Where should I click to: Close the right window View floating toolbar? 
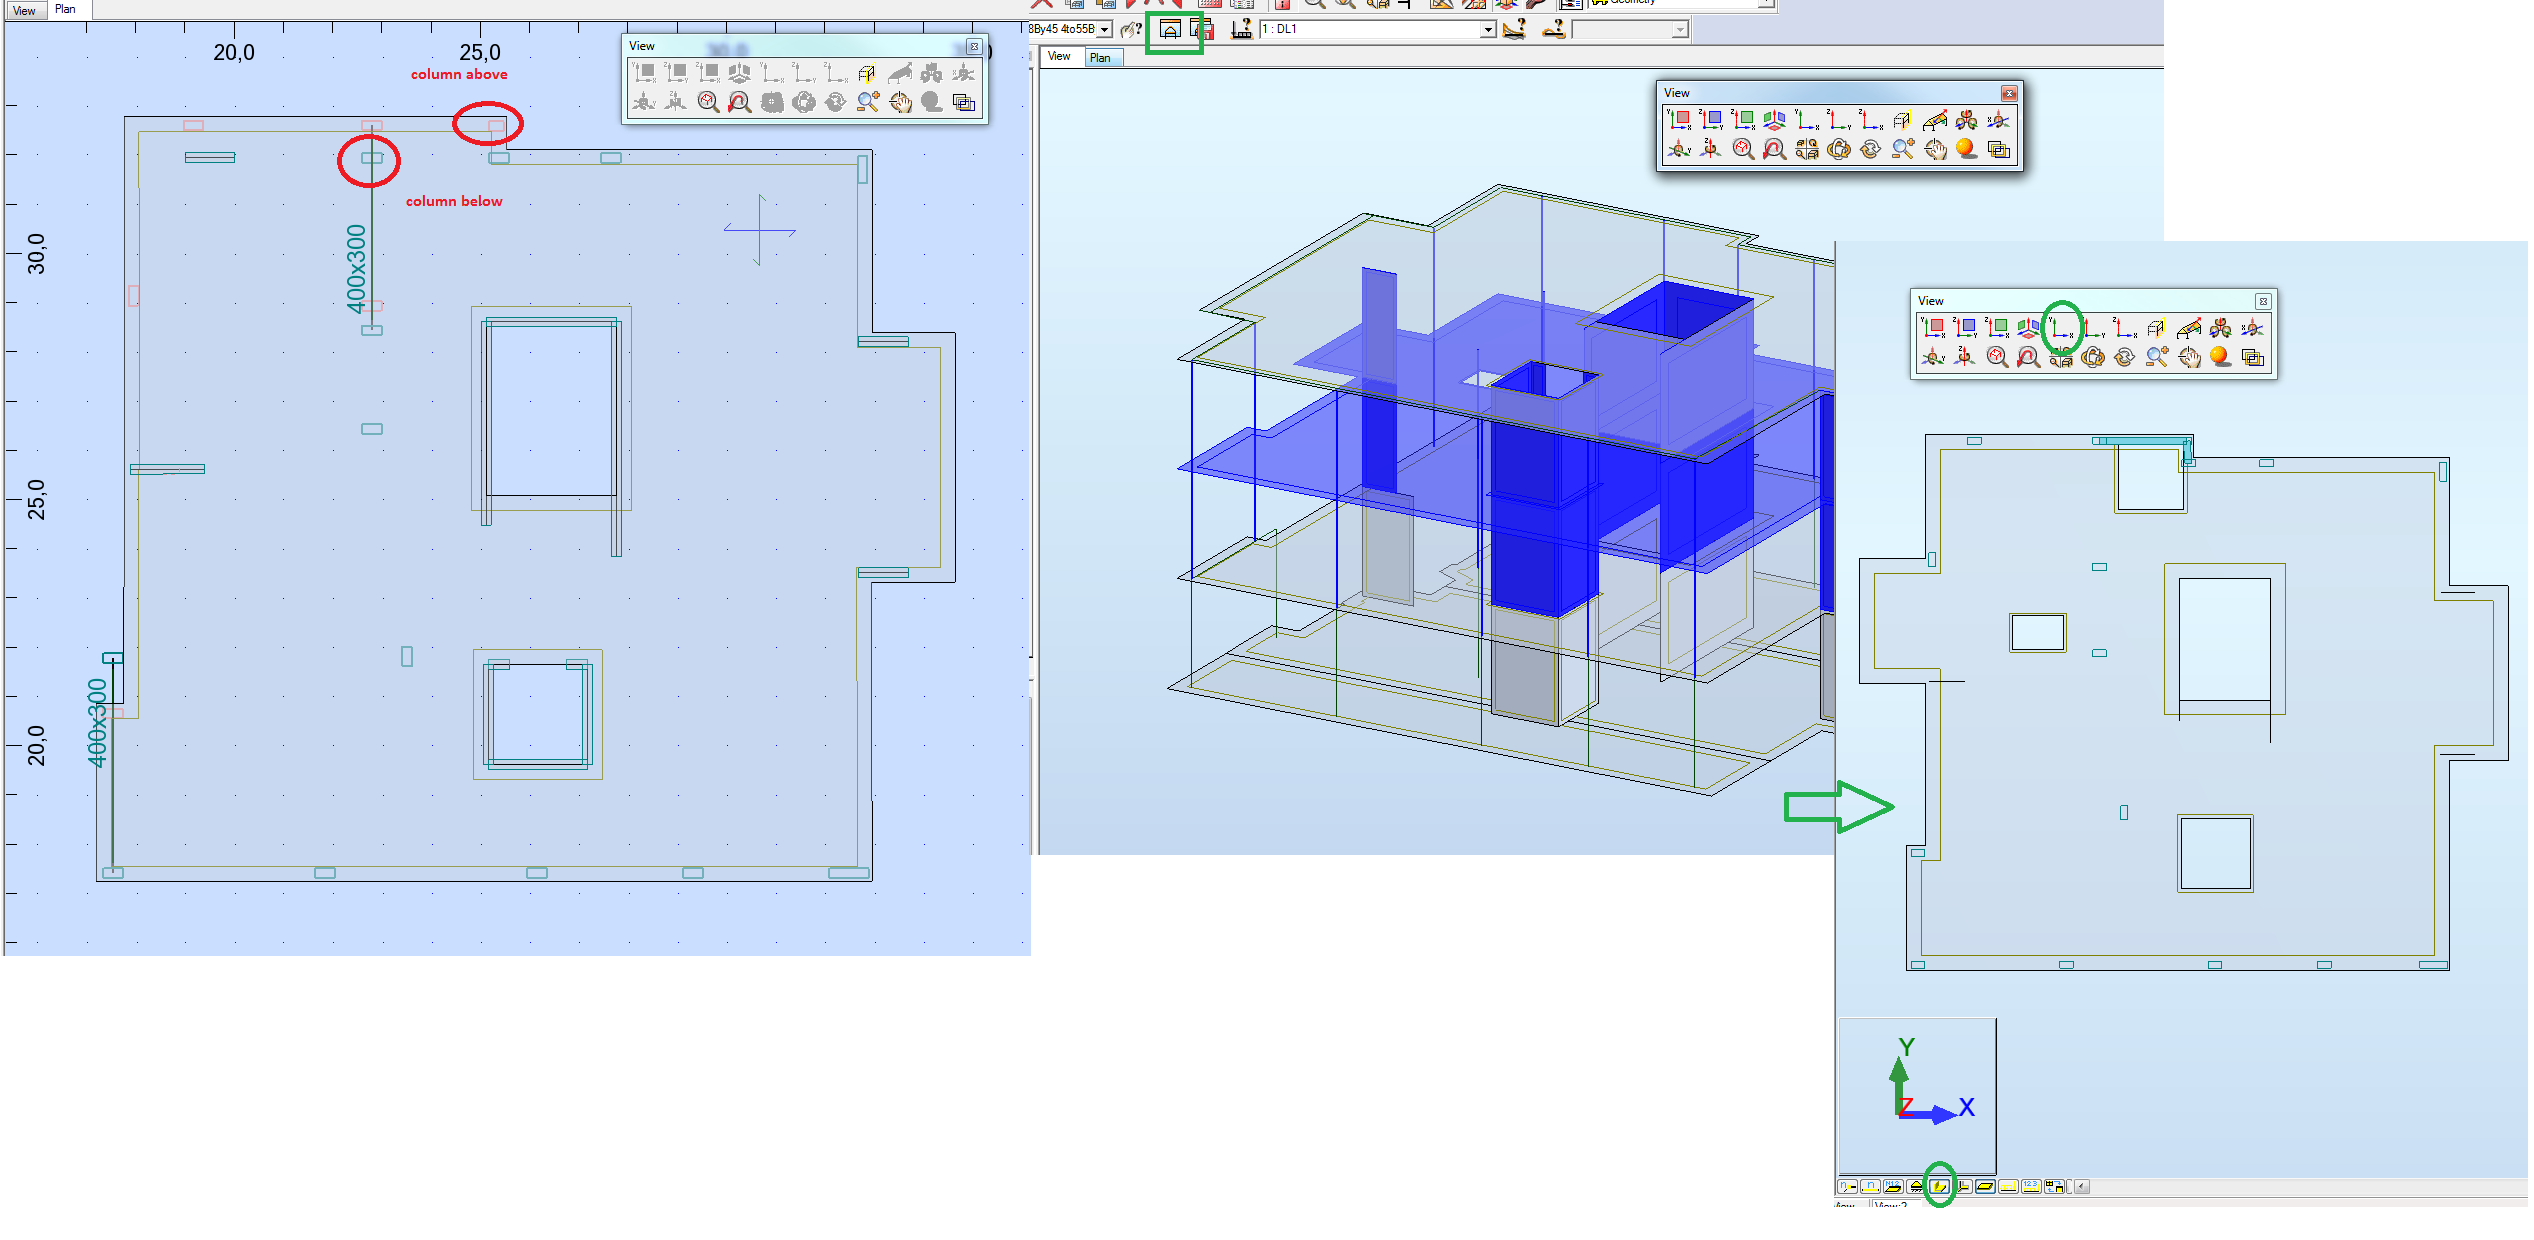[2263, 301]
